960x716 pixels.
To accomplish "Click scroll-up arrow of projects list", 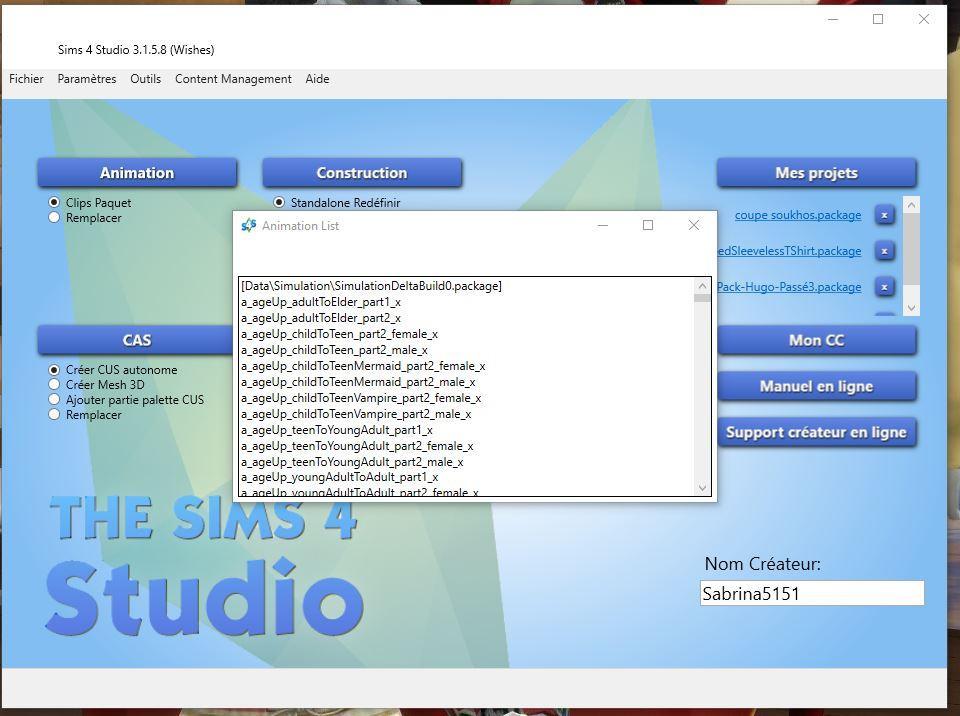I will coord(911,205).
